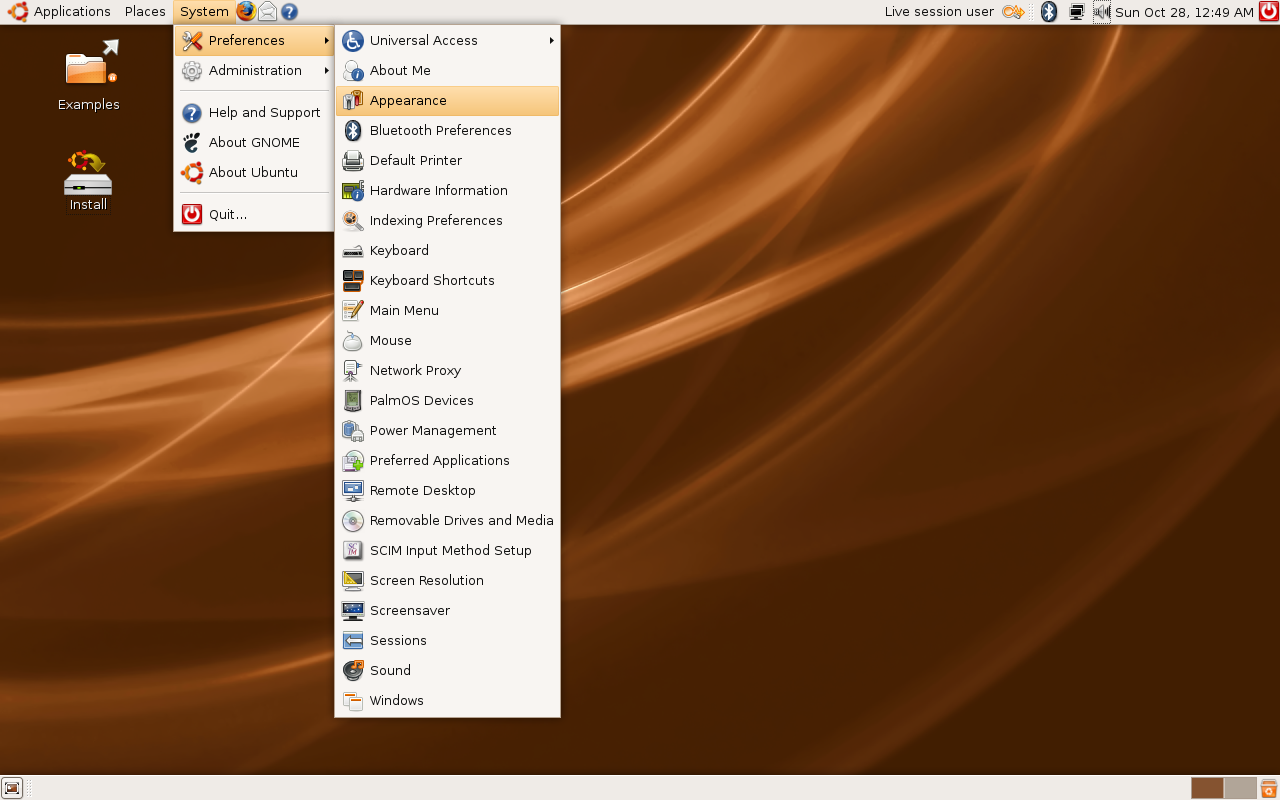Screen dimensions: 1280x800
Task: Open About Me preferences
Action: (x=447, y=70)
